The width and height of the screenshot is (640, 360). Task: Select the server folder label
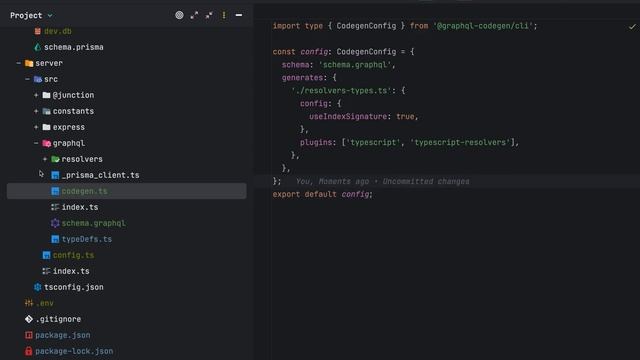49,63
